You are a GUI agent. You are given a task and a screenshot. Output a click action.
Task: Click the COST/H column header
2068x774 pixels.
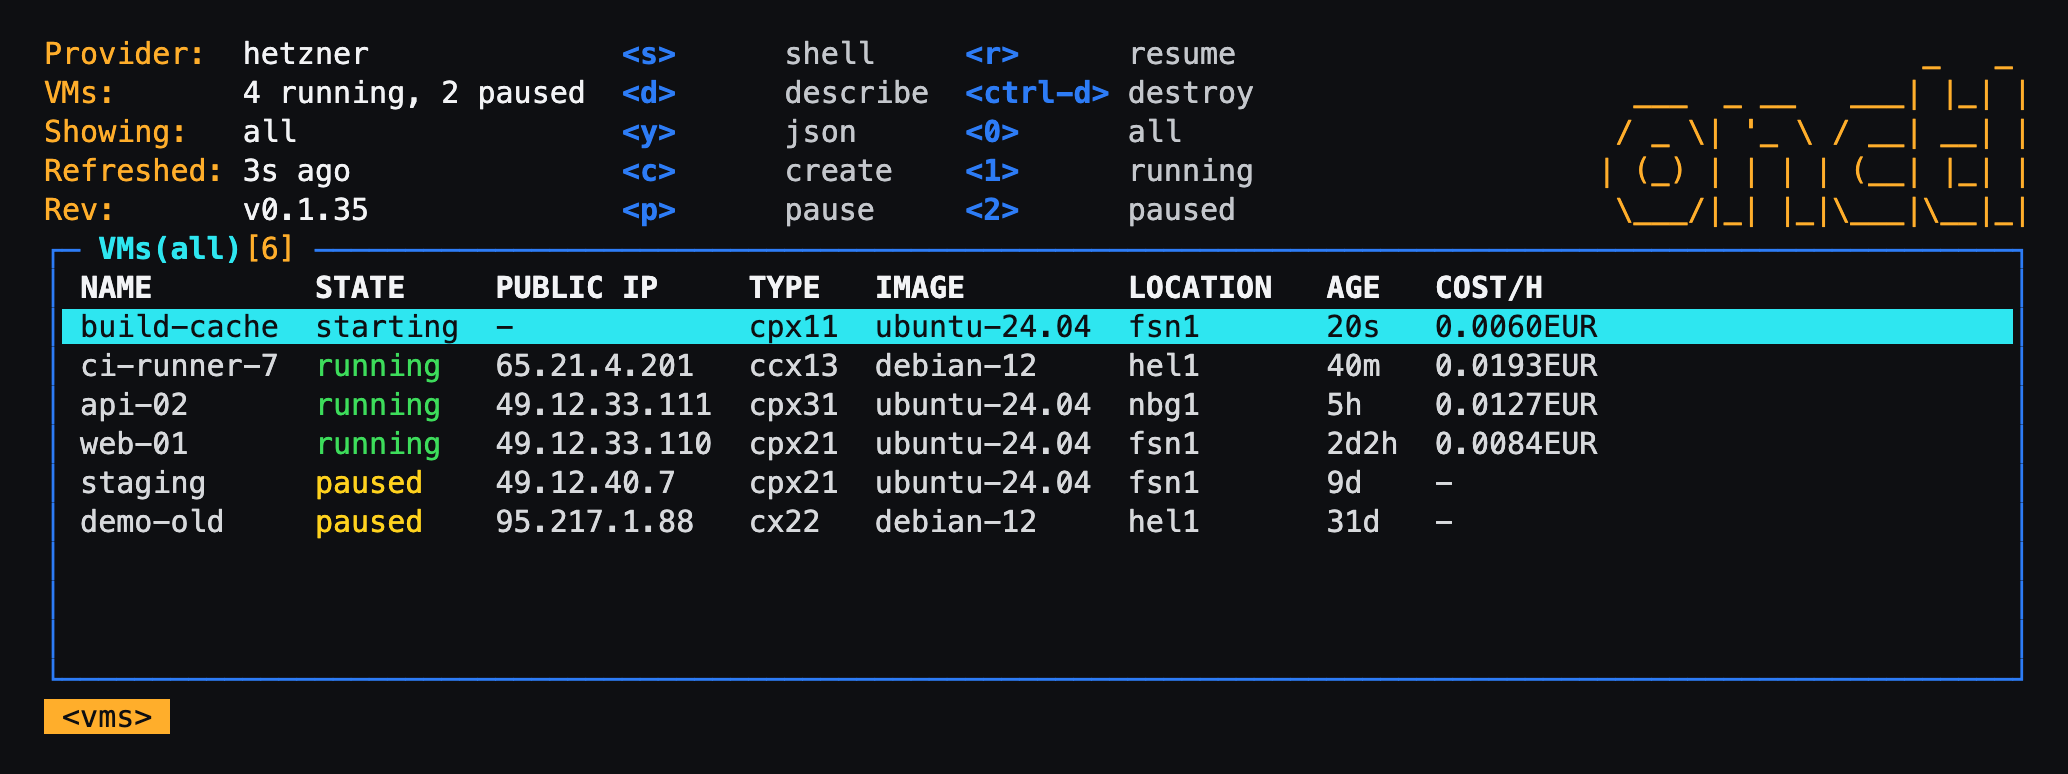click(1489, 288)
